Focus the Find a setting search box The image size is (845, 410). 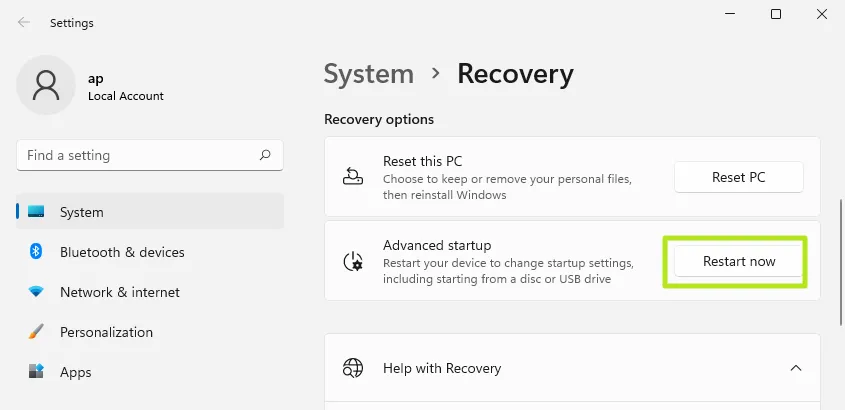pos(140,156)
